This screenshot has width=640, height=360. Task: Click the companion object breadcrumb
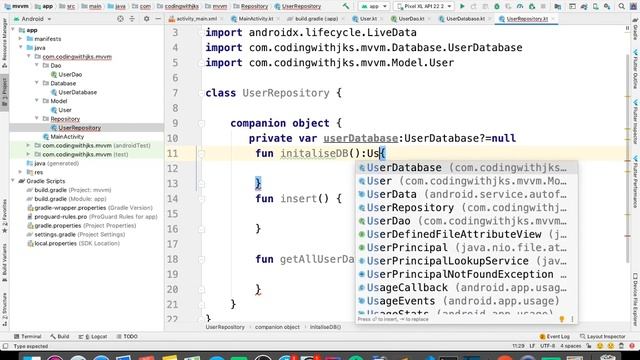277,327
